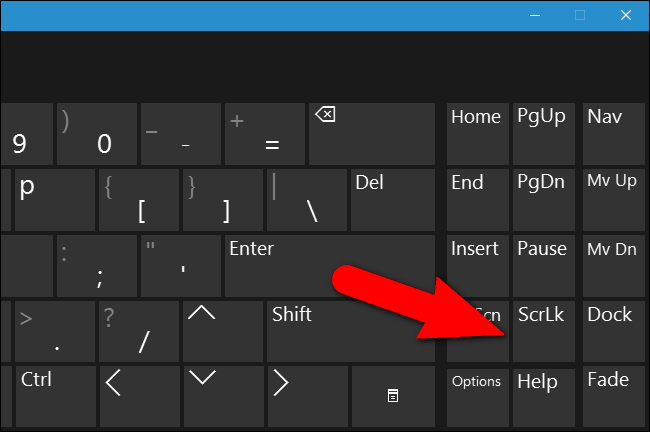Click the Del key
Viewport: 650px width, 432px height.
tap(393, 200)
